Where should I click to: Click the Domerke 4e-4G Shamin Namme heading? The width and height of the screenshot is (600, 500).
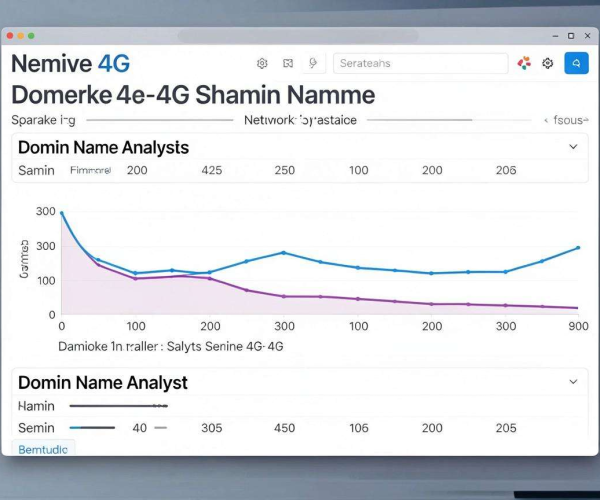(193, 95)
